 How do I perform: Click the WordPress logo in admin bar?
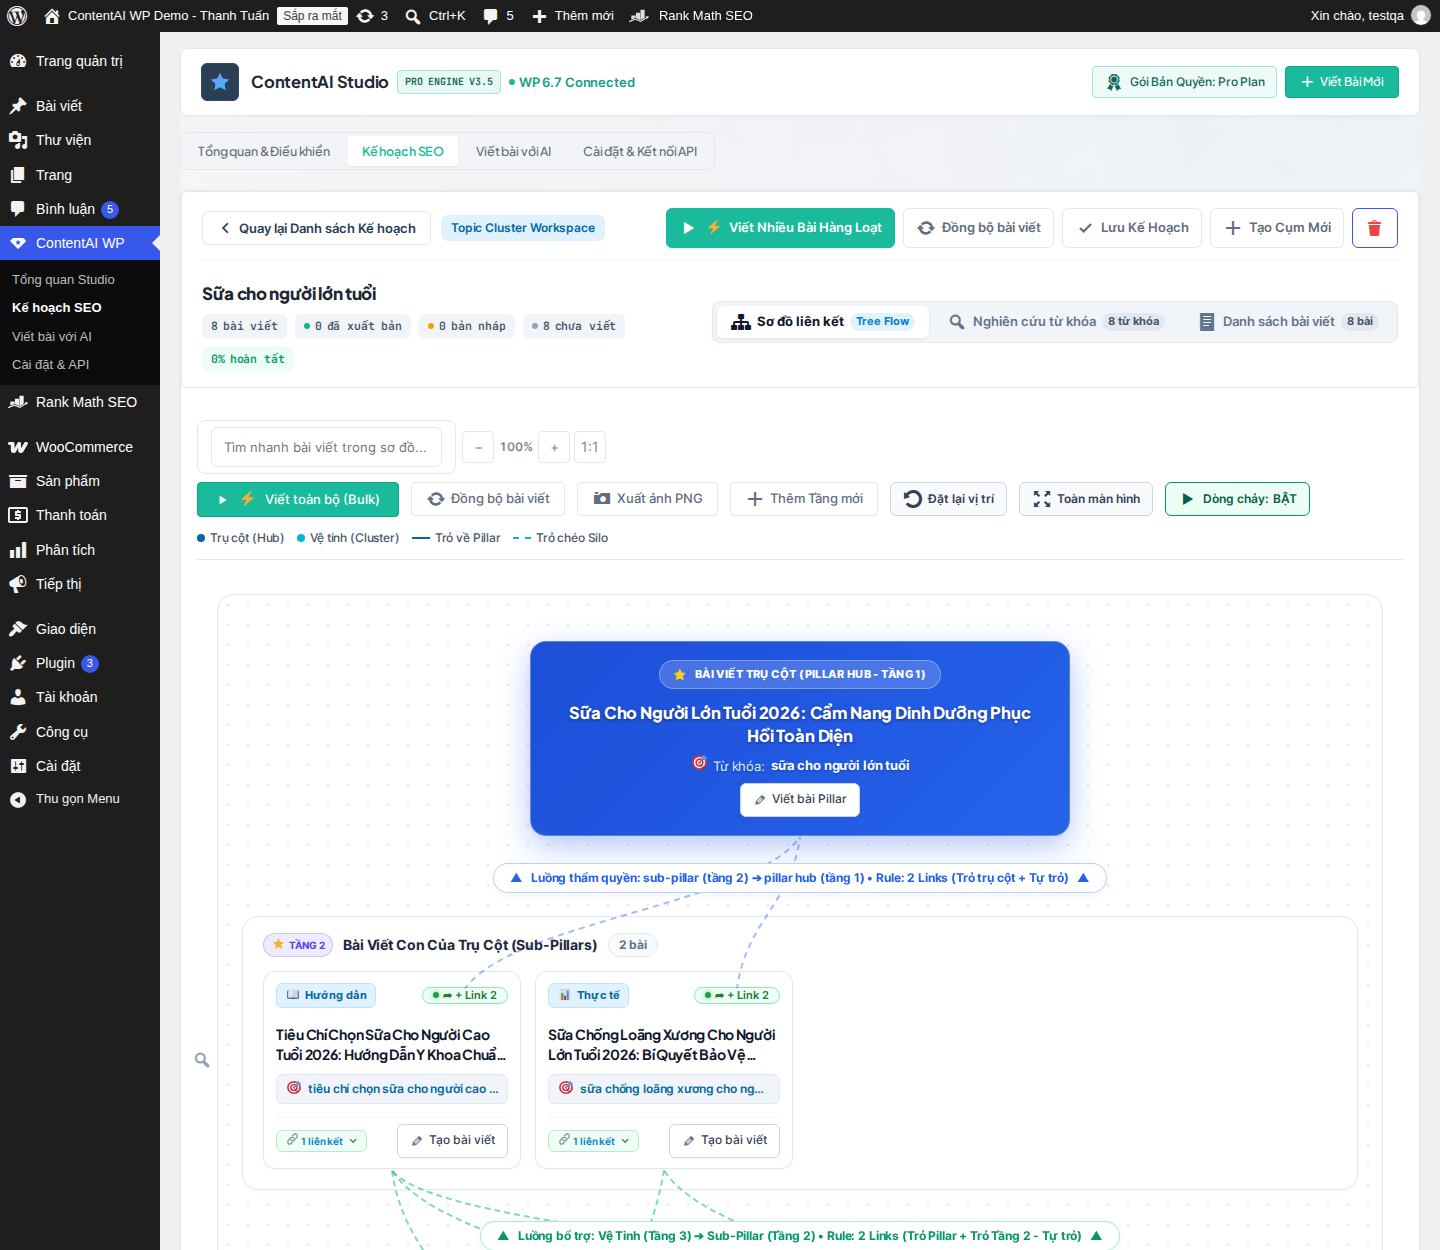point(17,16)
